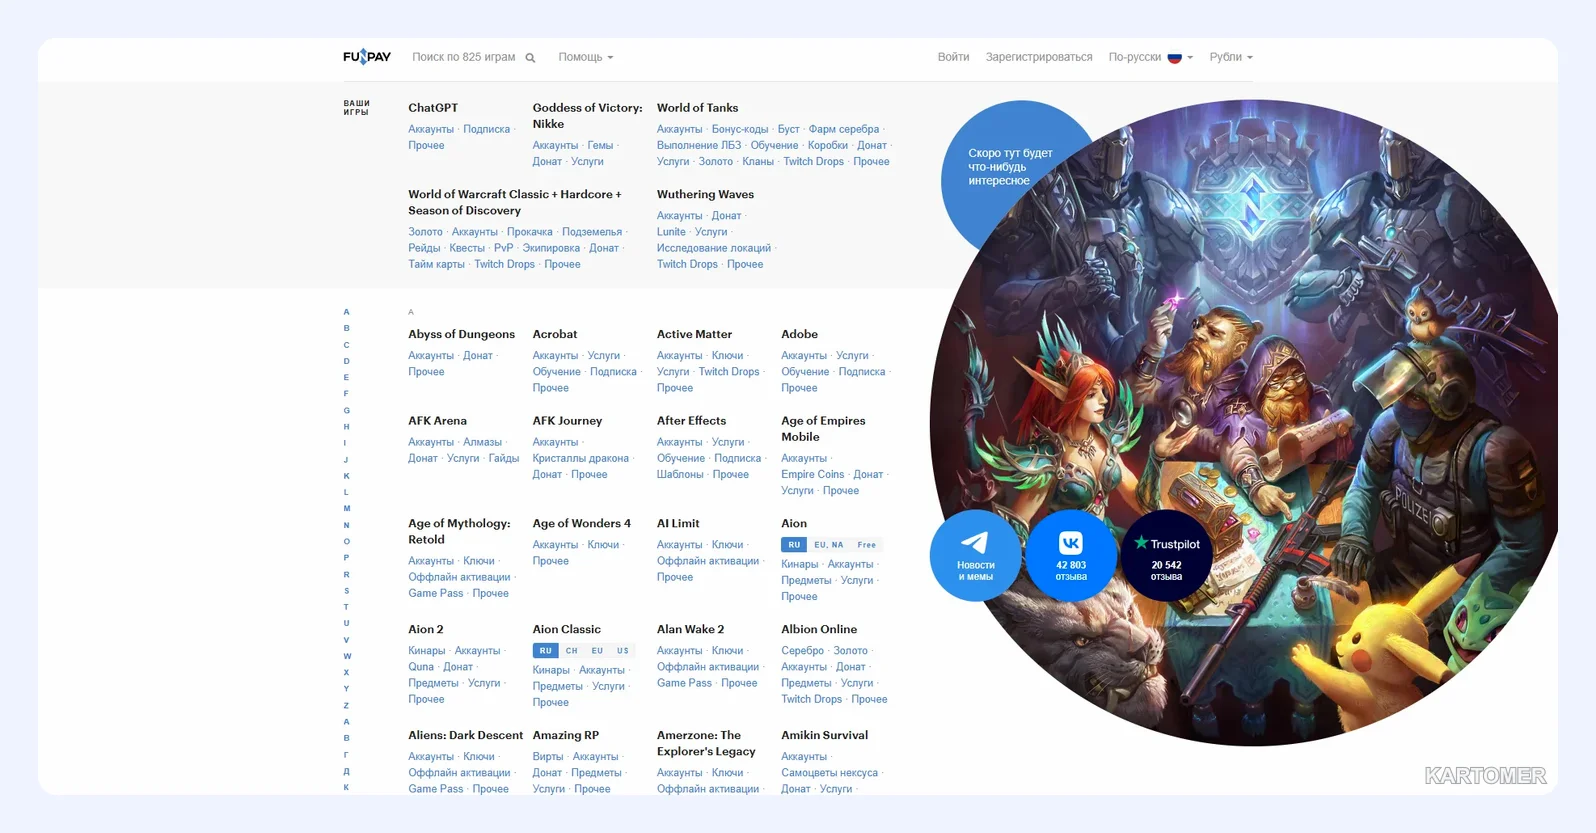Image resolution: width=1596 pixels, height=833 pixels.
Task: Click Самоцветы нексуса under Amikin Survival
Action: tap(829, 773)
